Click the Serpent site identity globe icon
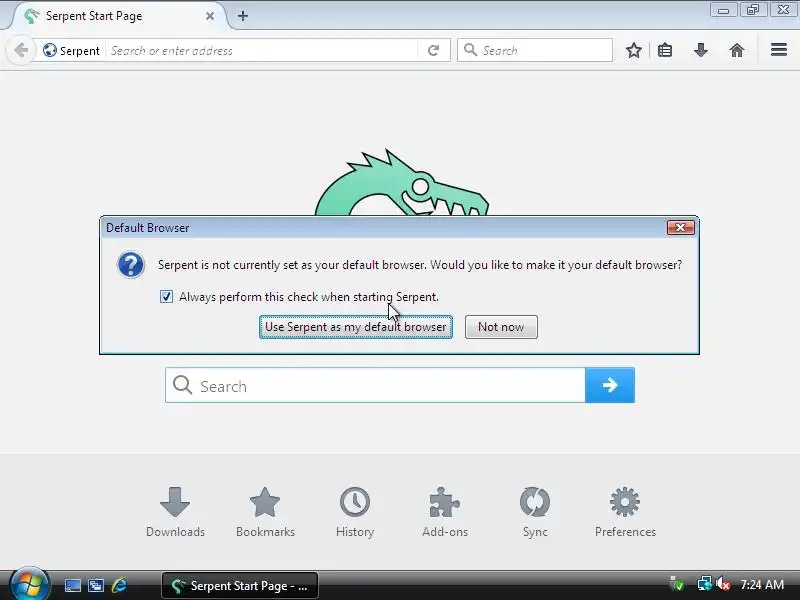Viewport: 800px width, 600px height. [50, 51]
